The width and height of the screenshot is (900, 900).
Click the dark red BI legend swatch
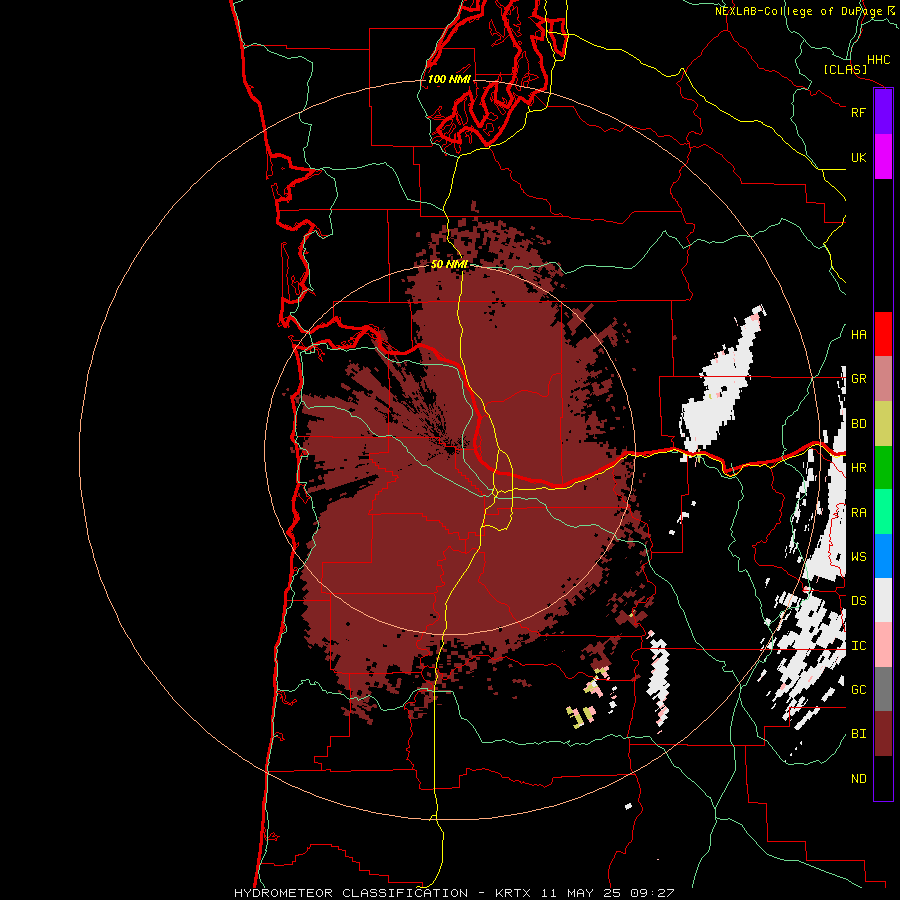[x=883, y=734]
